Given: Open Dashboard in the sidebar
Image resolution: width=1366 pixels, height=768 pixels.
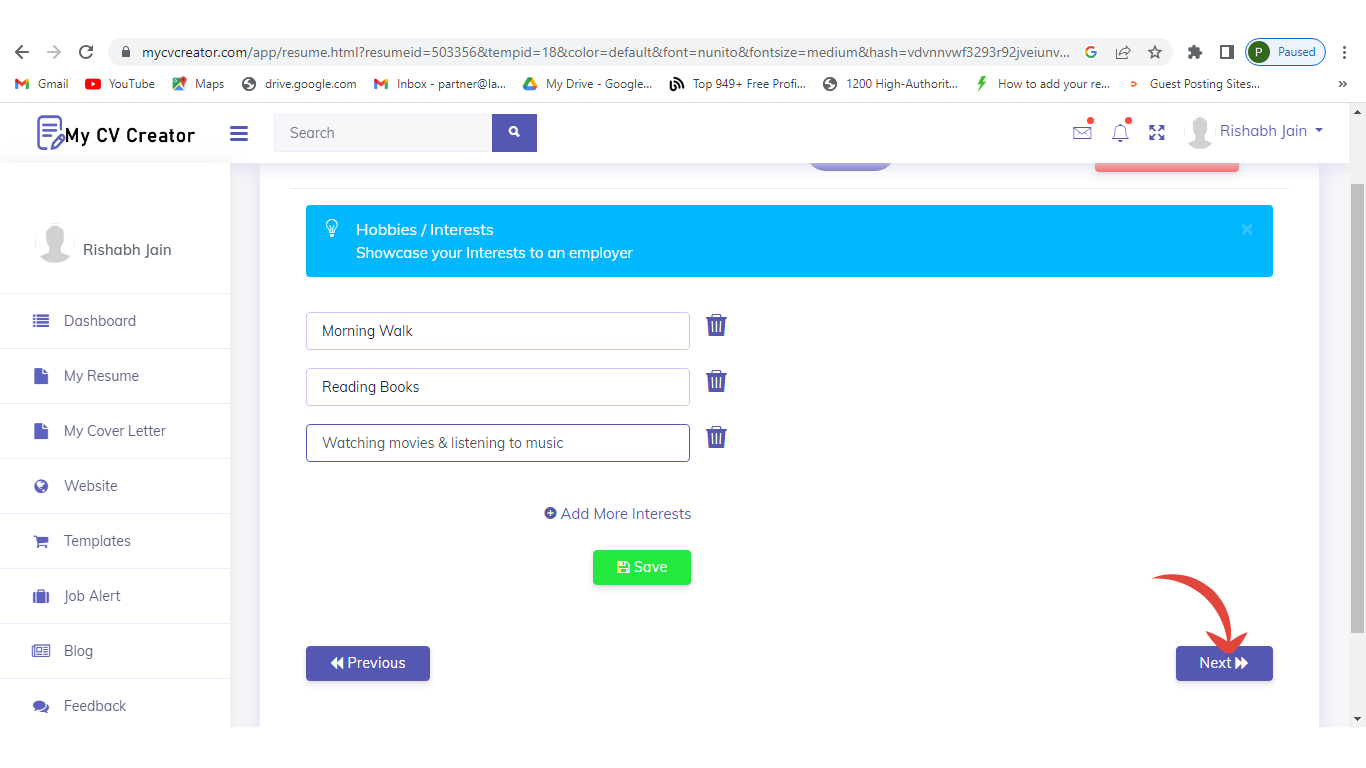Looking at the screenshot, I should [x=100, y=321].
